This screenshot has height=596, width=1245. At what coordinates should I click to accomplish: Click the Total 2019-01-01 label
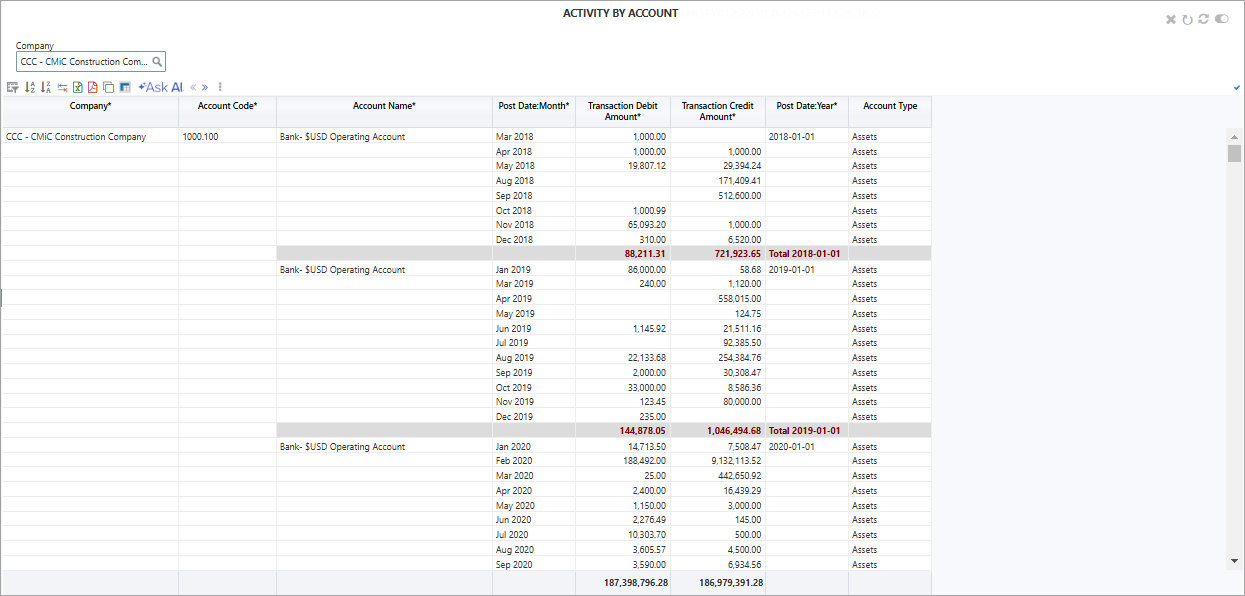click(x=804, y=431)
